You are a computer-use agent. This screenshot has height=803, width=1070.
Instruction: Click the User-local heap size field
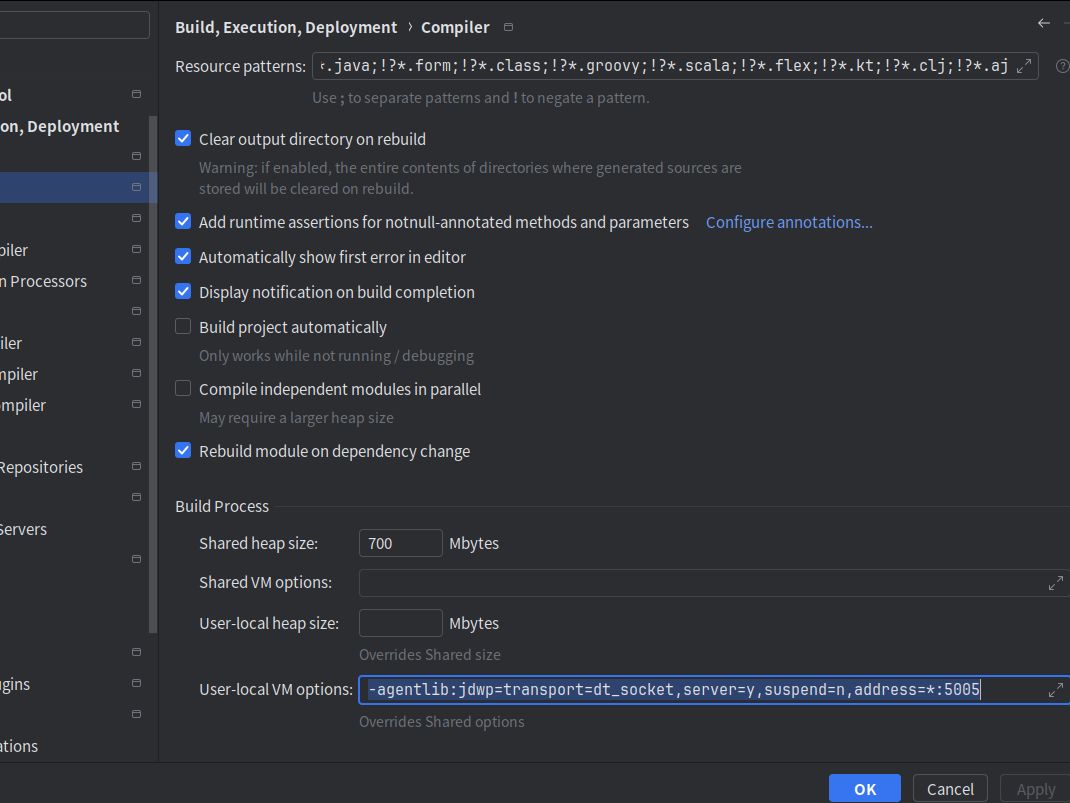tap(400, 623)
